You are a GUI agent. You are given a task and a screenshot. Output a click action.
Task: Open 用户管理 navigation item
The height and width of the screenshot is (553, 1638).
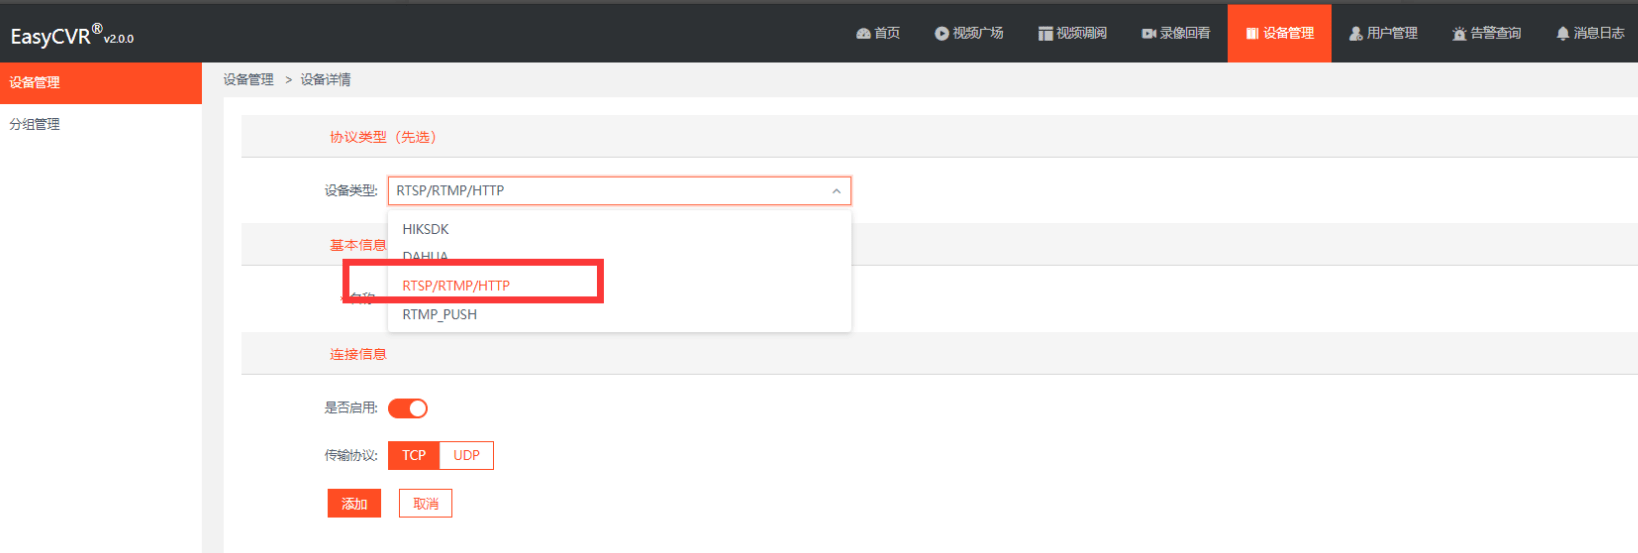tap(1383, 33)
